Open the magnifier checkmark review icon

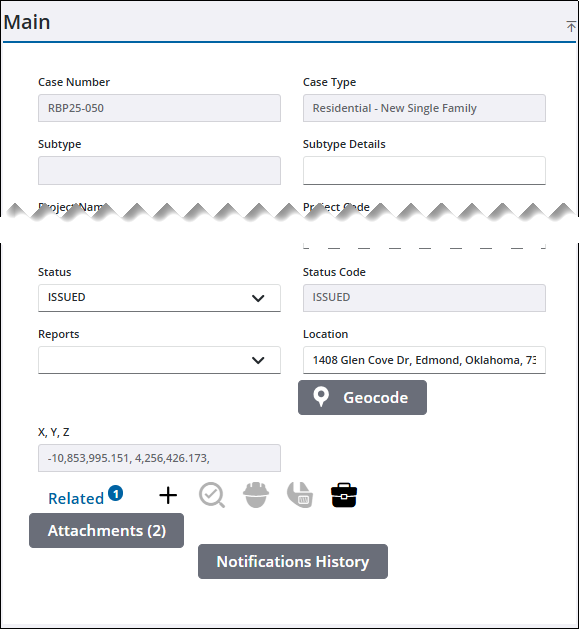(x=212, y=495)
